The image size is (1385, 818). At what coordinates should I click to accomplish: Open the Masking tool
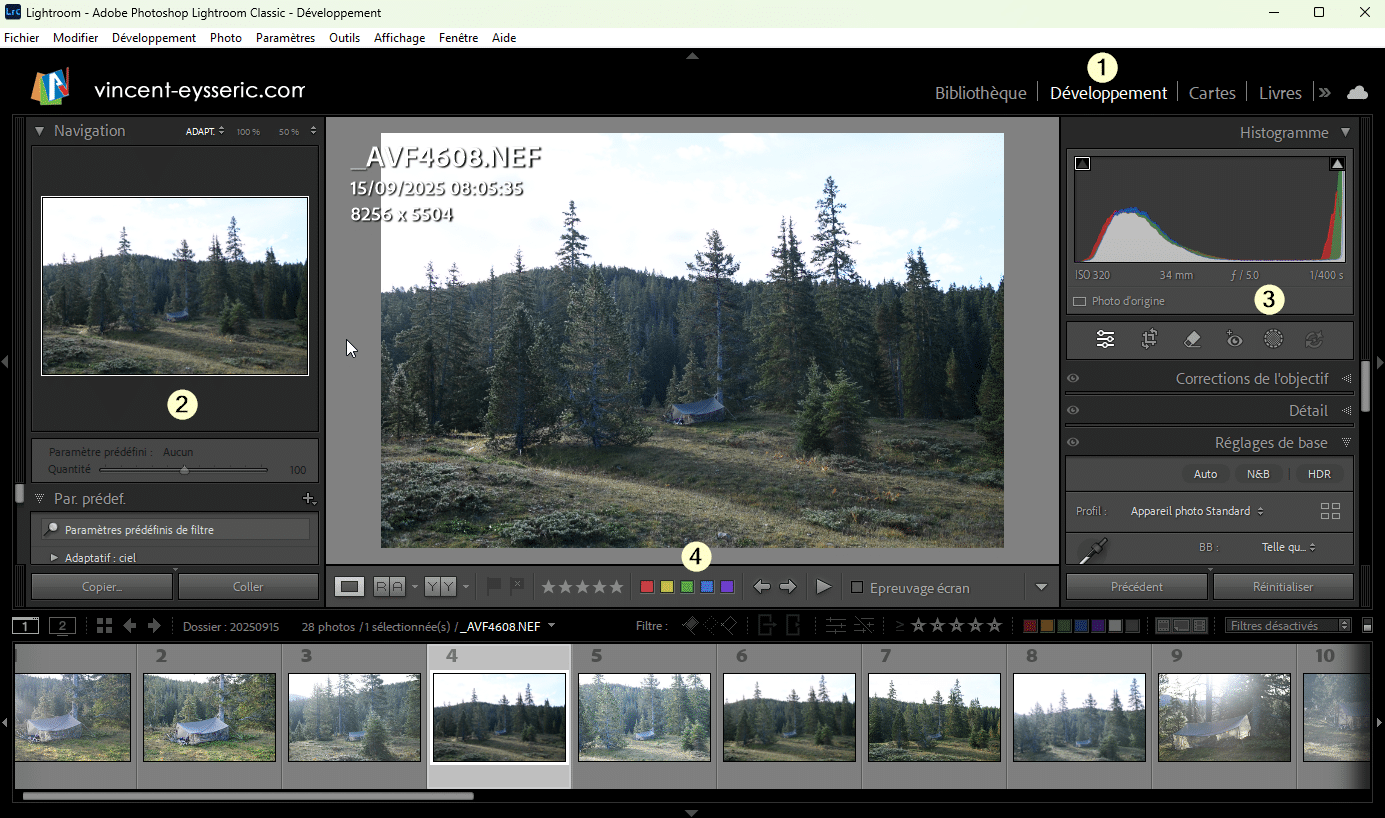[x=1273, y=339]
